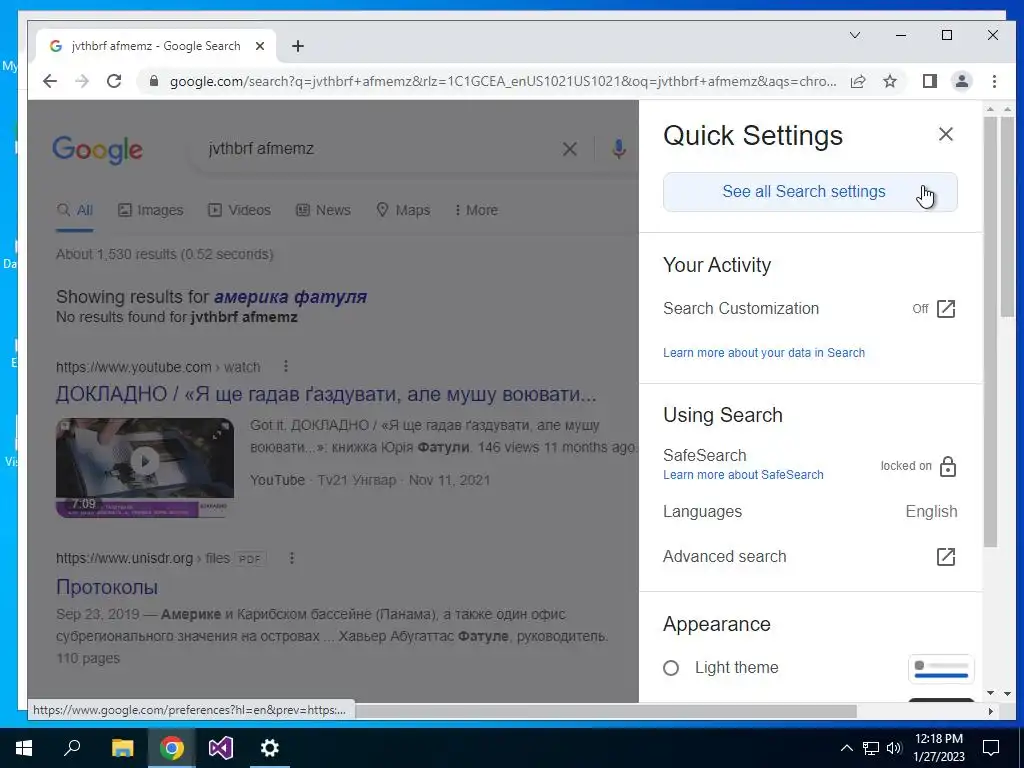This screenshot has height=768, width=1024.
Task: Reload the page with the refresh icon
Action: coord(114,81)
